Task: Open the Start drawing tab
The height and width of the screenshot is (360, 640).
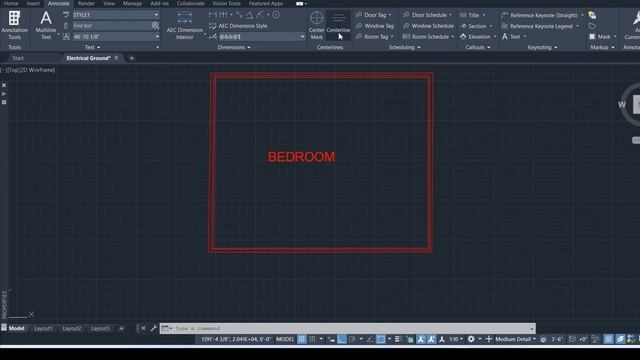Action: point(18,58)
